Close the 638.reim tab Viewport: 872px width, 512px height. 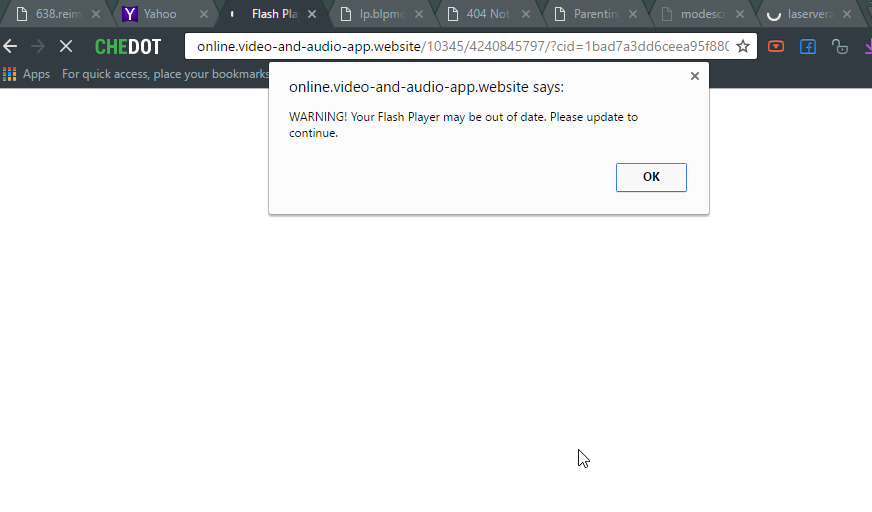[96, 14]
